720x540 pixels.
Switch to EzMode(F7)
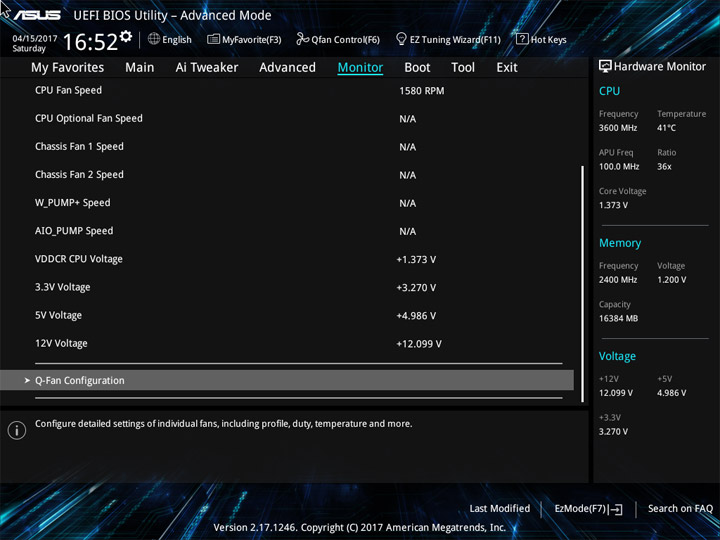pos(581,509)
